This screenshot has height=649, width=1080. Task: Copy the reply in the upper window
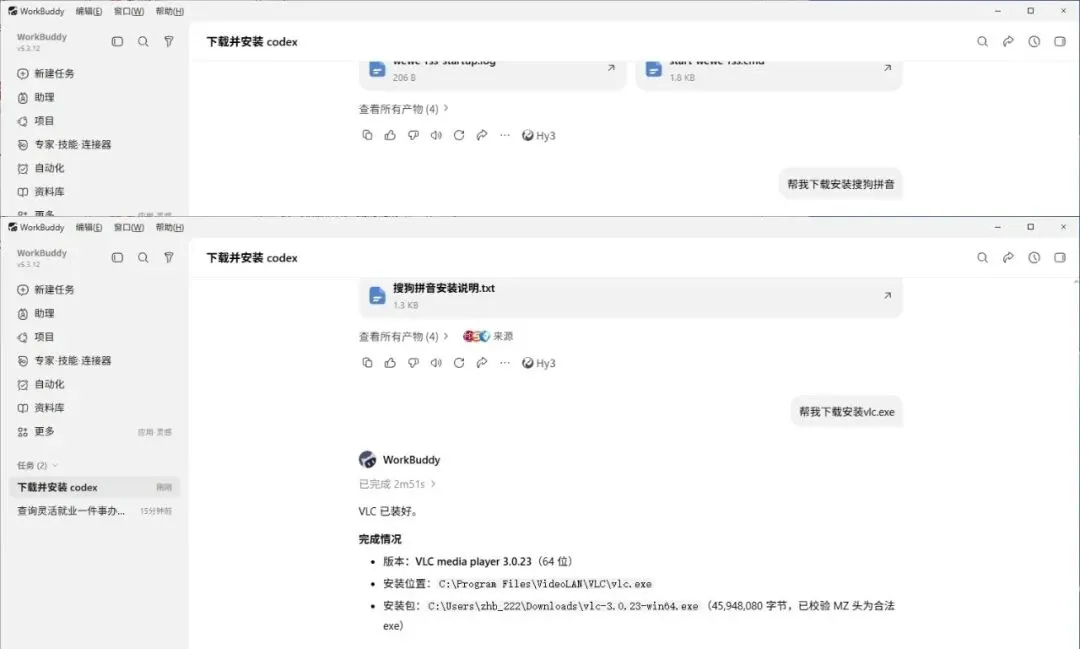tap(367, 135)
